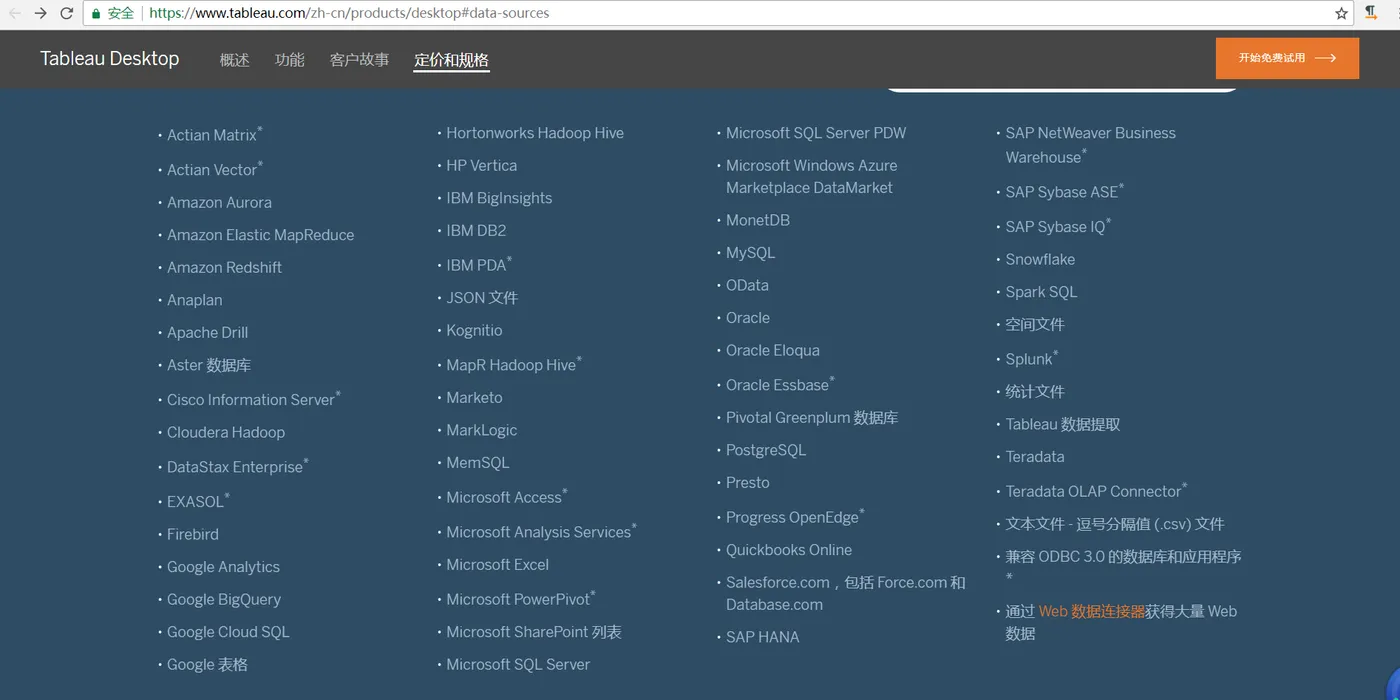
Task: Click Quickbooks Online list entry
Action: click(789, 550)
